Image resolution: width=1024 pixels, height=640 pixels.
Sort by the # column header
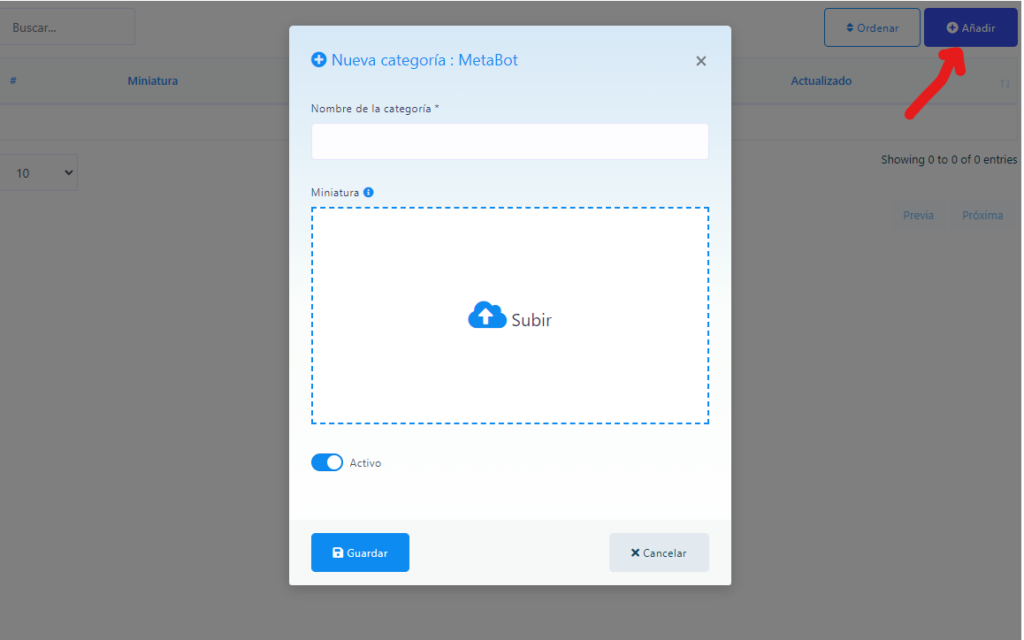[x=13, y=80]
